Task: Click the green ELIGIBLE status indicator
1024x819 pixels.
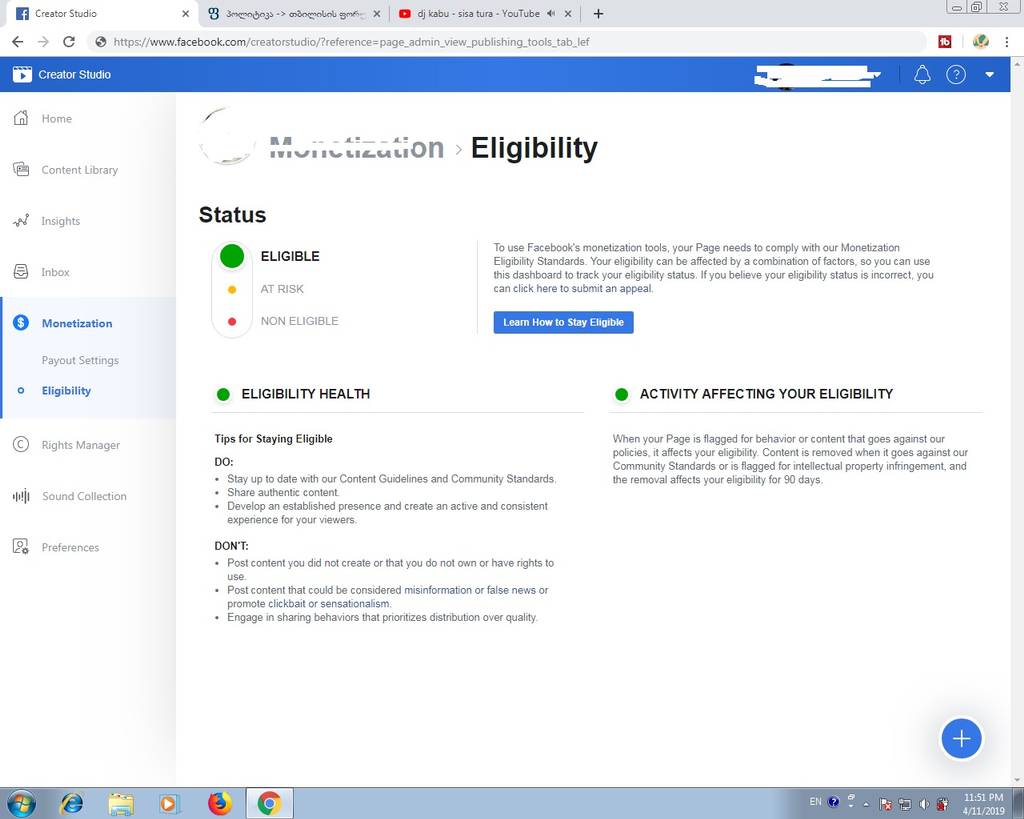Action: [x=232, y=256]
